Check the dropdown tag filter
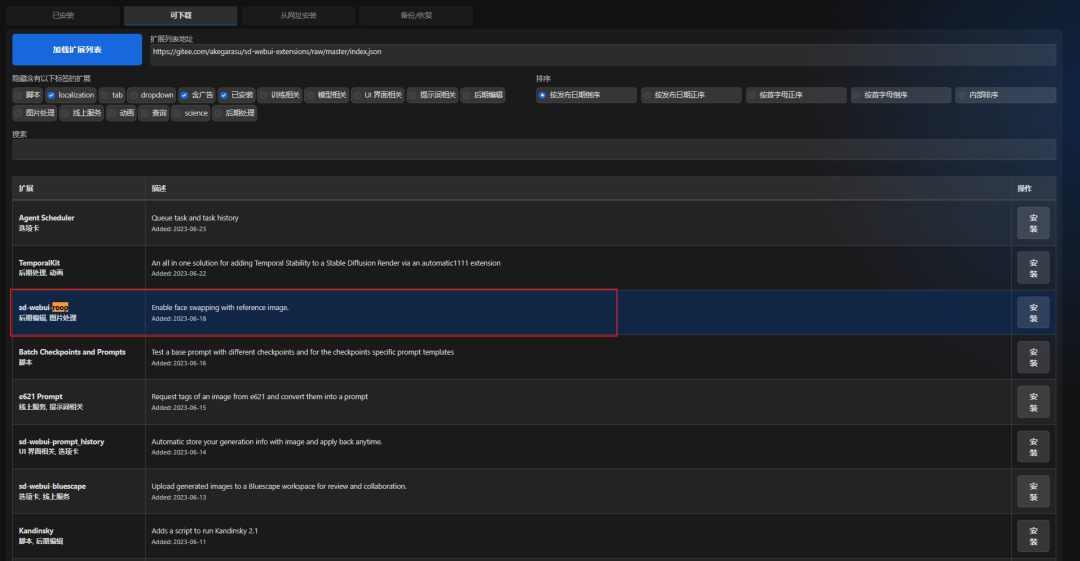1080x561 pixels. click(x=134, y=95)
